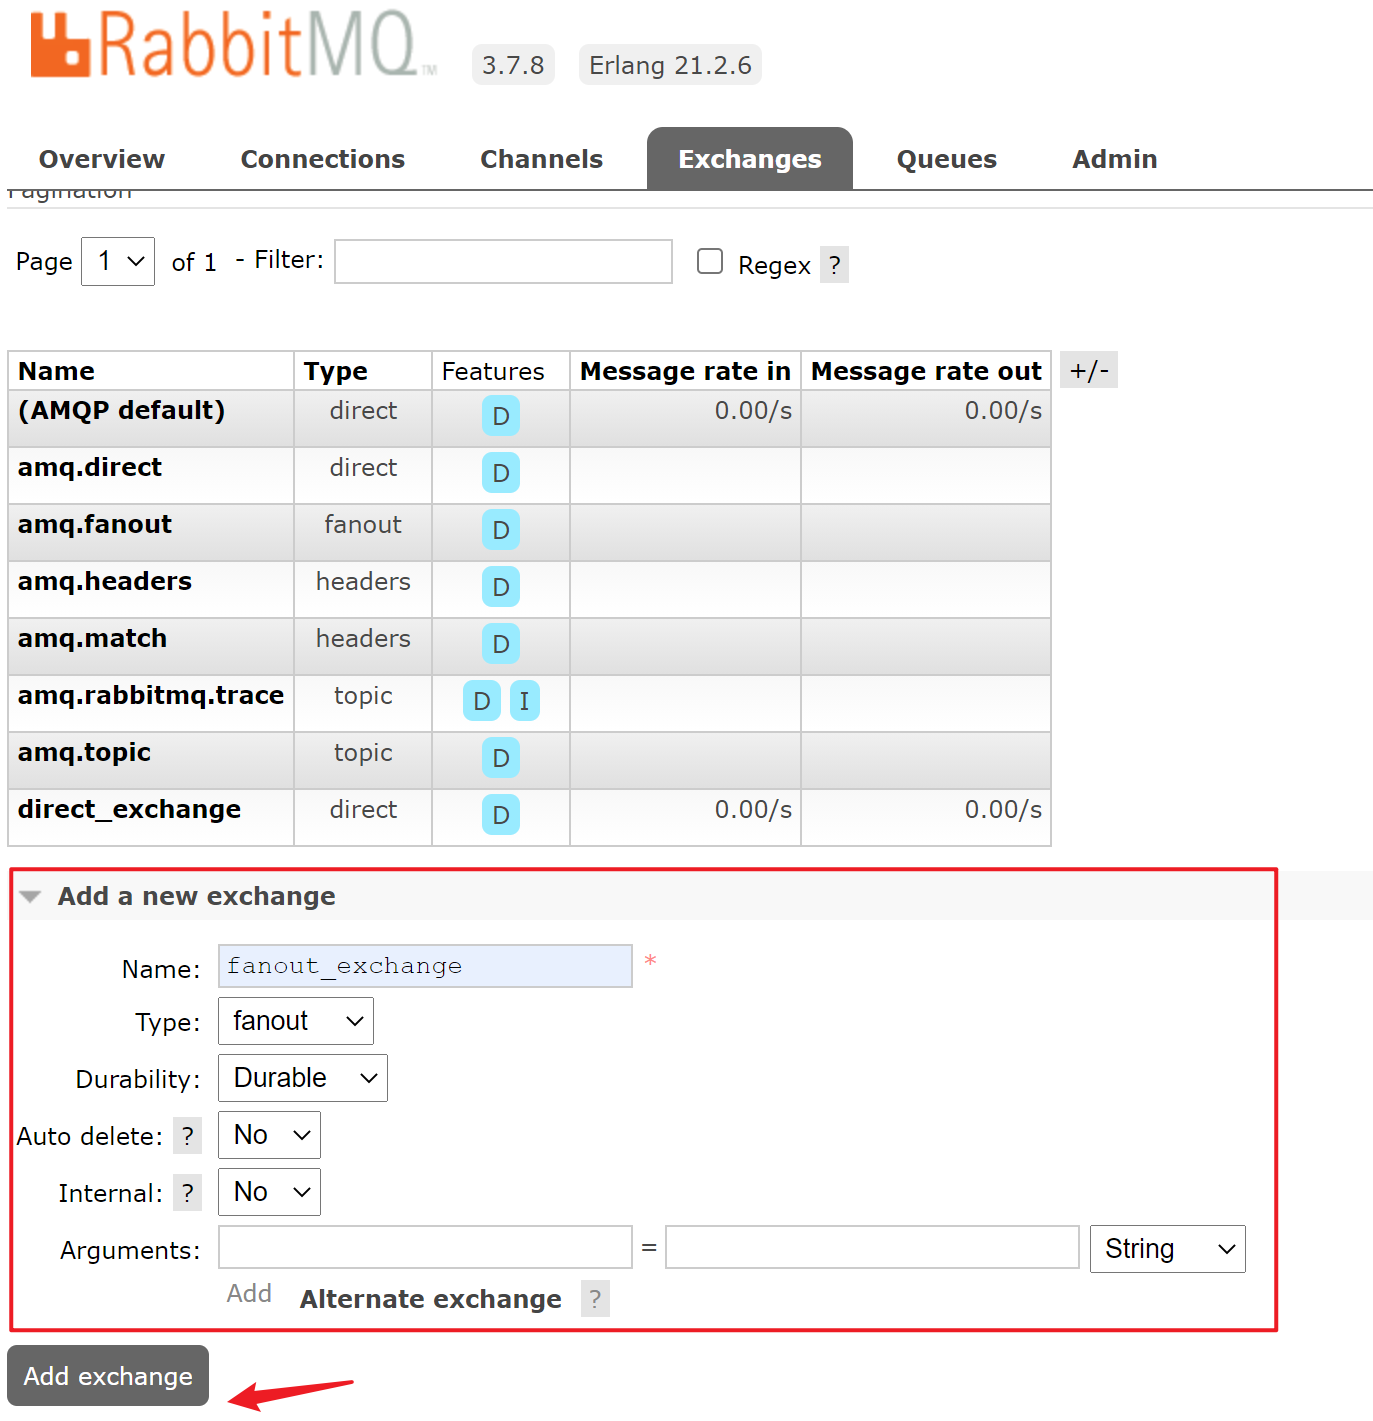Open Auto delete help question mark
The height and width of the screenshot is (1421, 1373).
(x=187, y=1136)
